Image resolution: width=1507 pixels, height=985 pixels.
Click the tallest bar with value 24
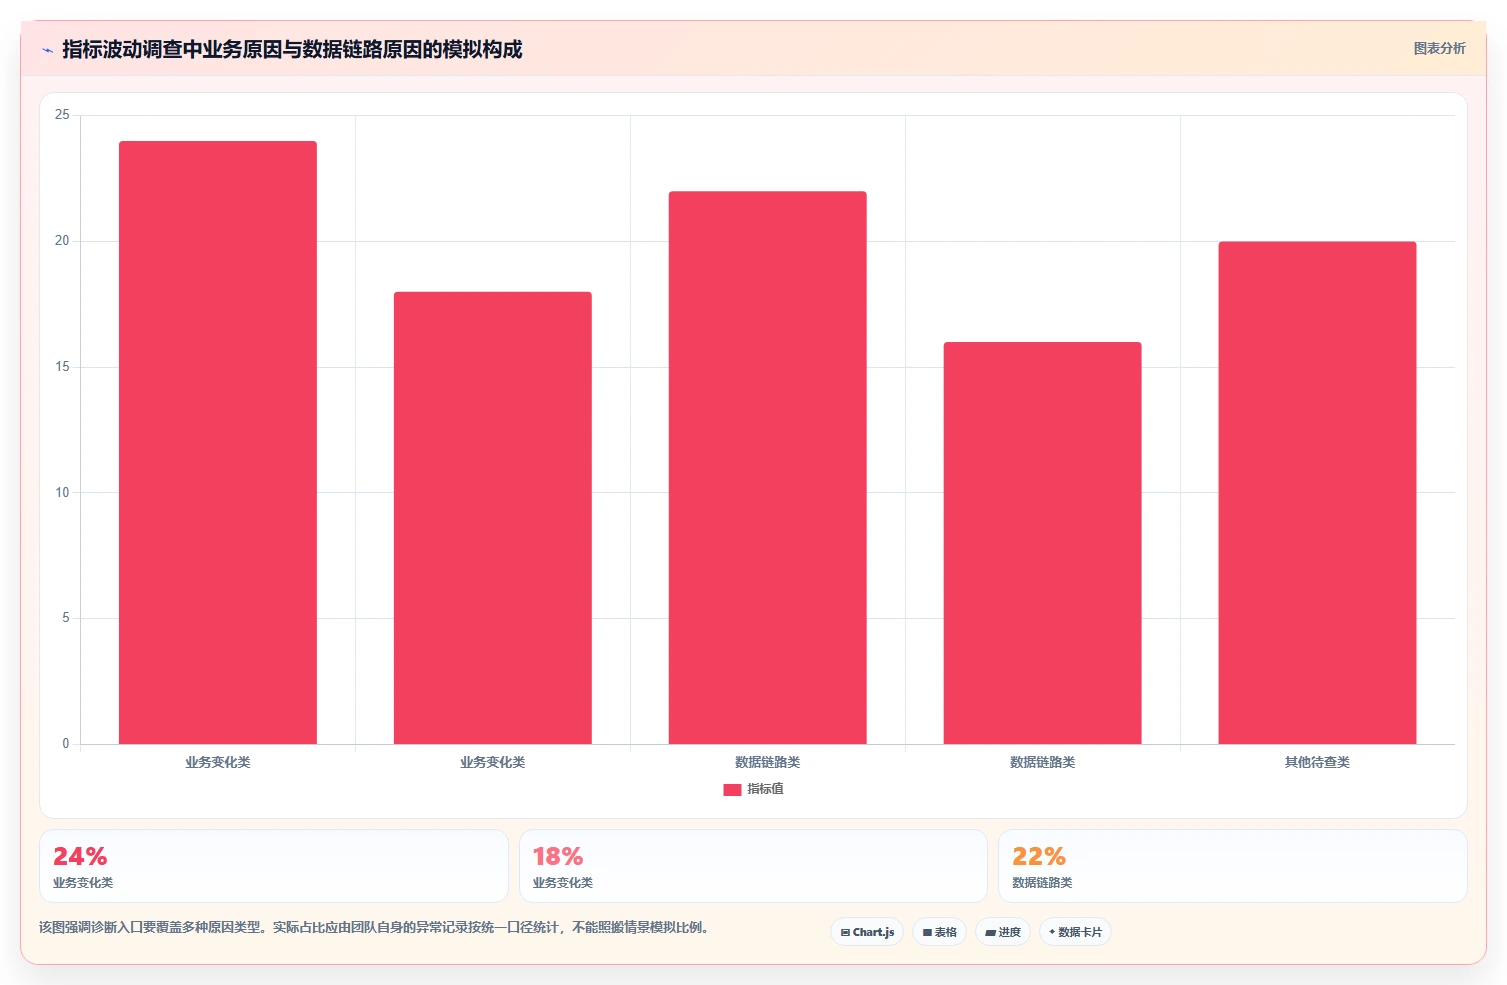point(218,443)
